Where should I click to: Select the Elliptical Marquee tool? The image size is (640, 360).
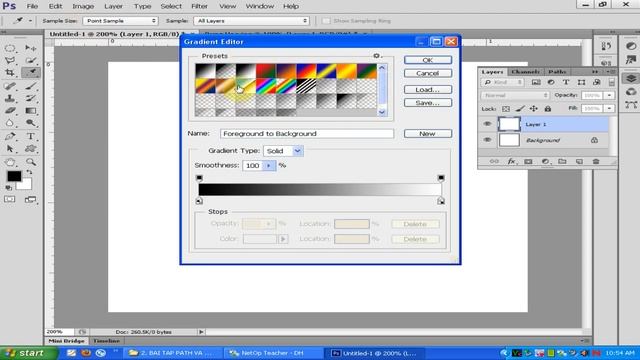pos(10,48)
